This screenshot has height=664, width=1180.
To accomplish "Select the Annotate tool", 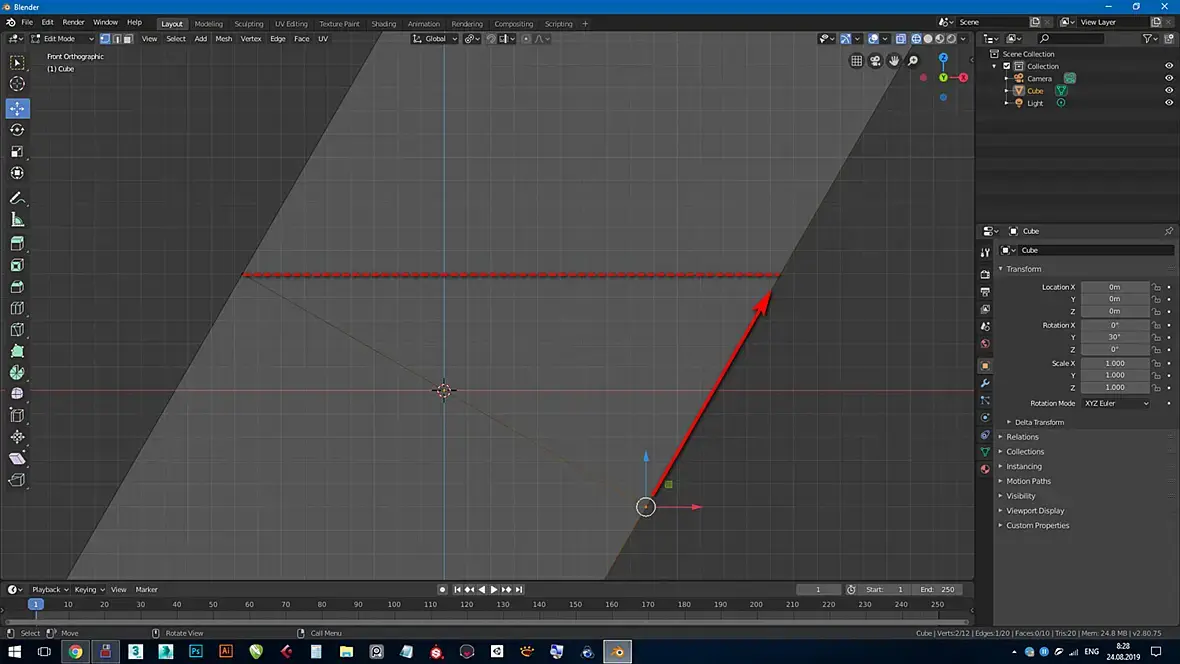I will (x=17, y=198).
